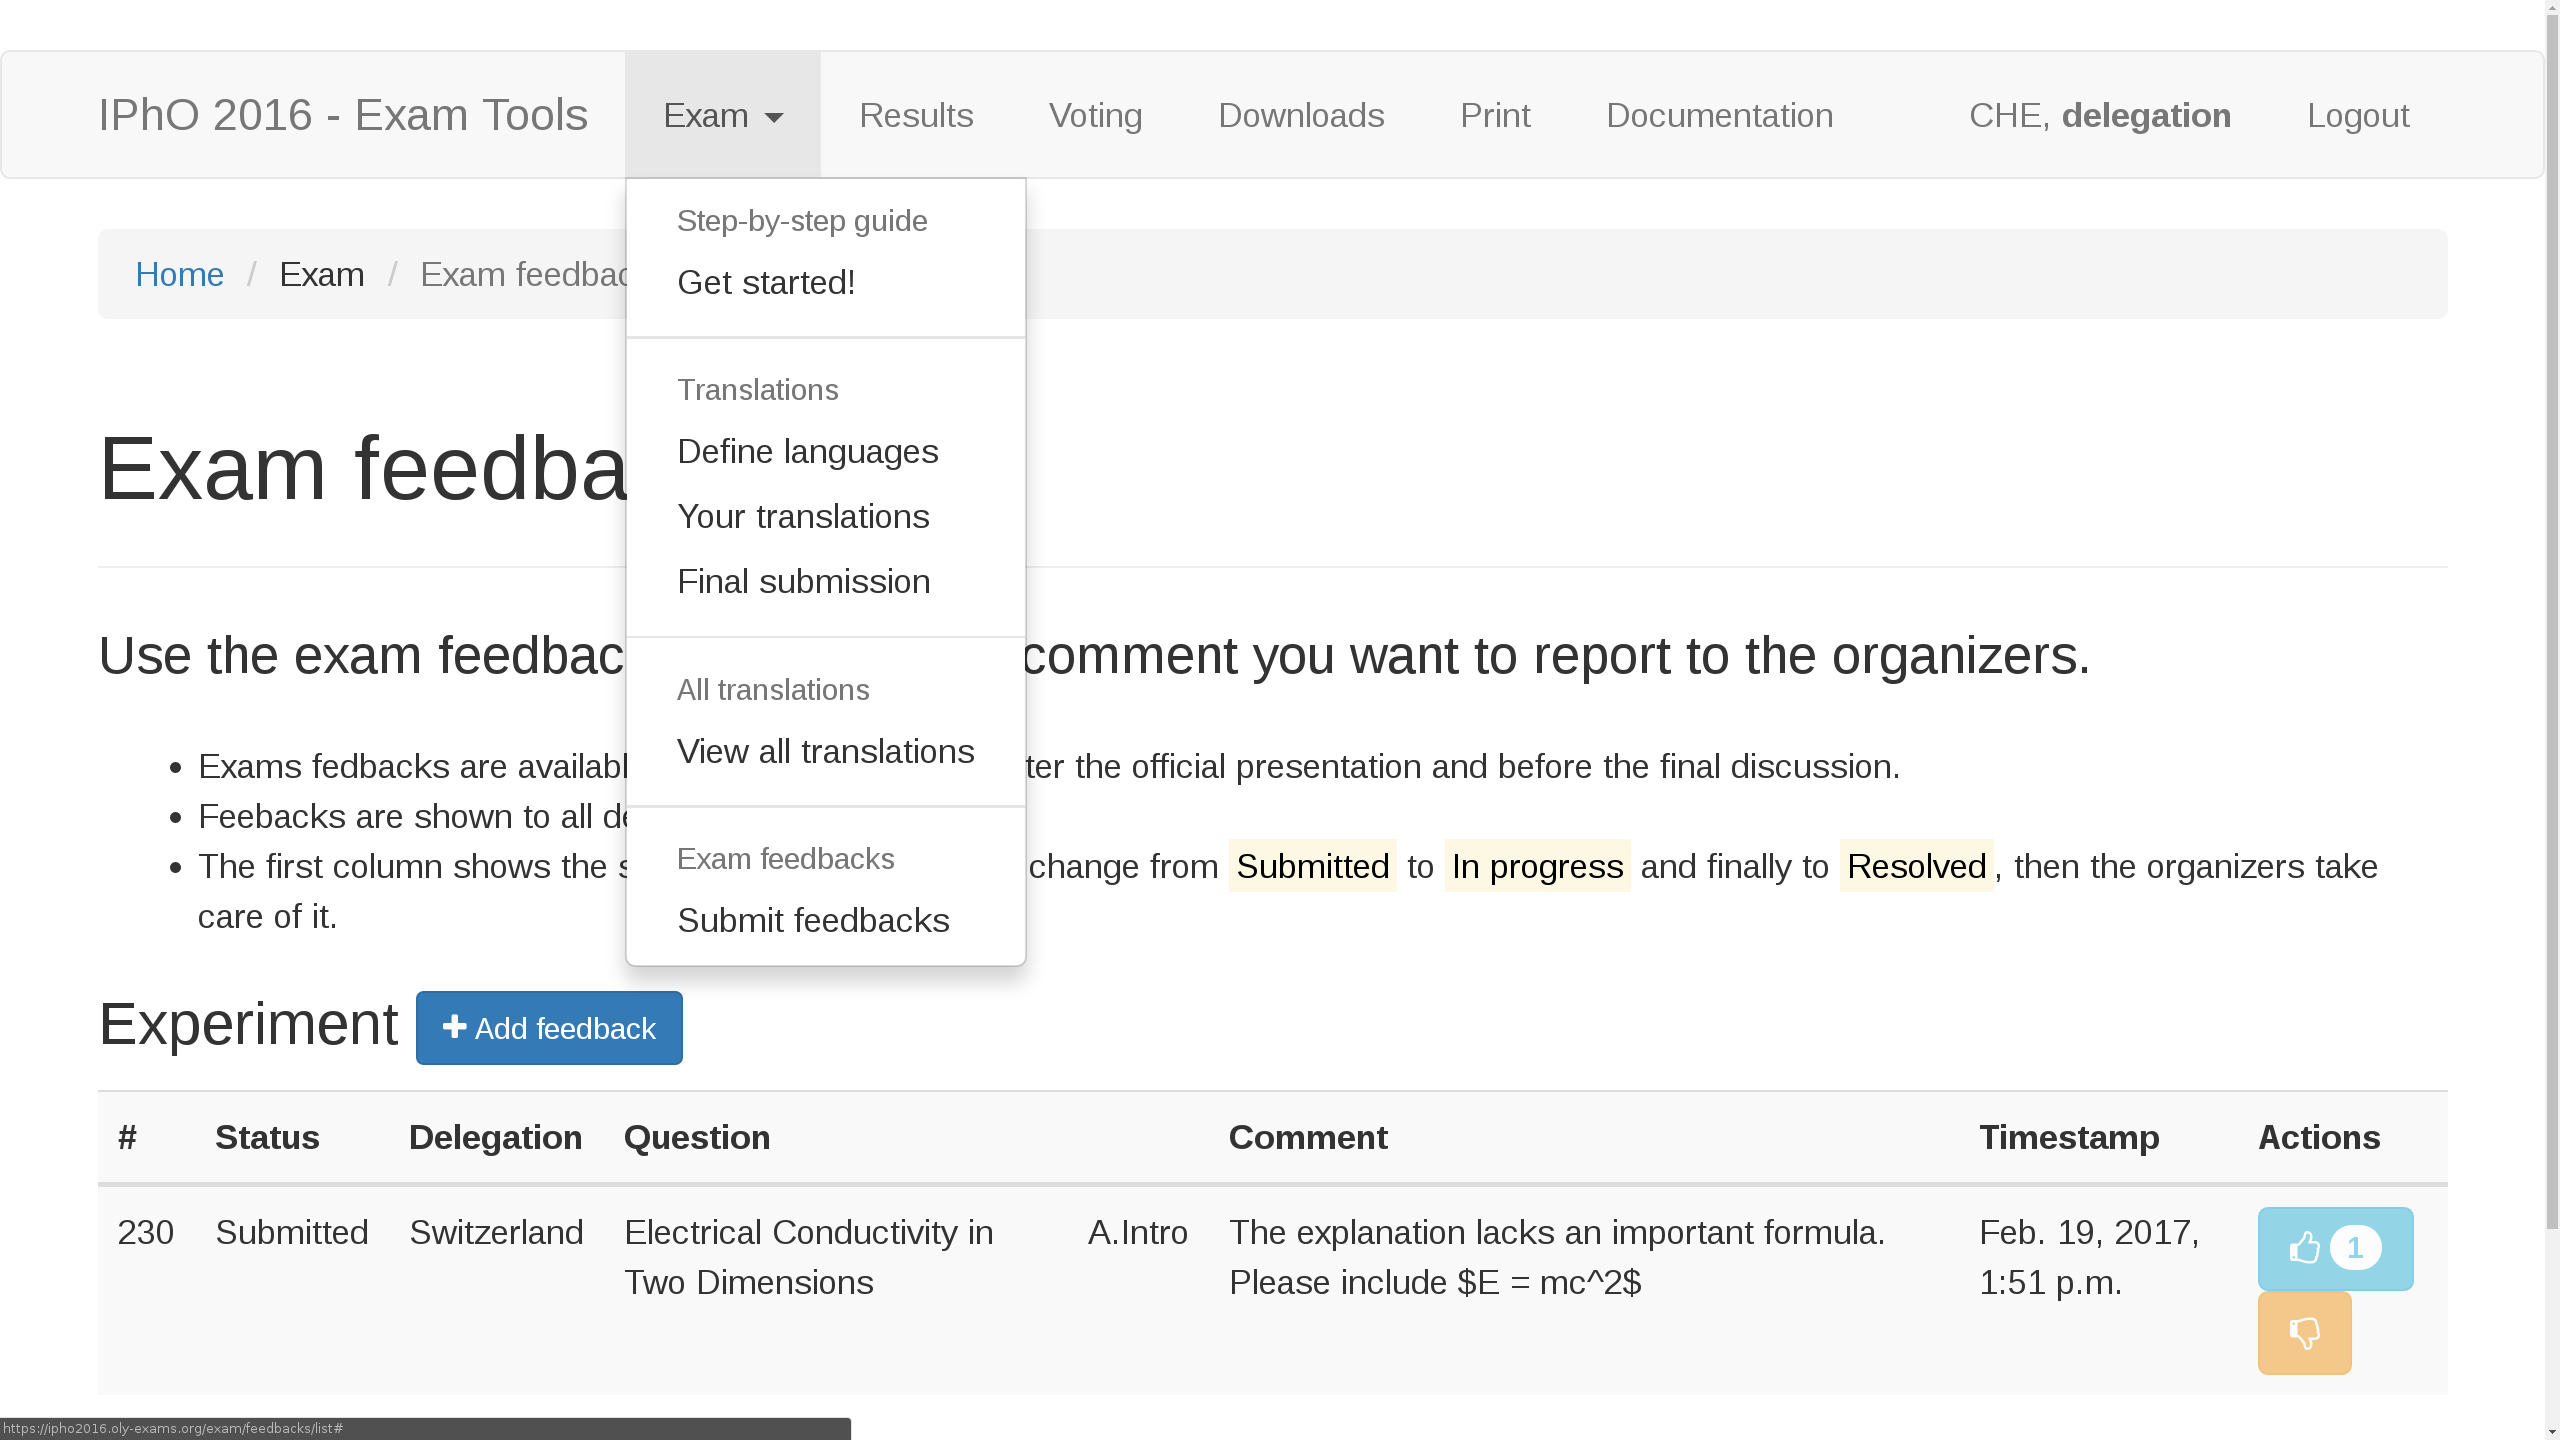The image size is (2560, 1440).
Task: Dislike feedback 230 with the thumbs-down icon
Action: click(x=2304, y=1332)
